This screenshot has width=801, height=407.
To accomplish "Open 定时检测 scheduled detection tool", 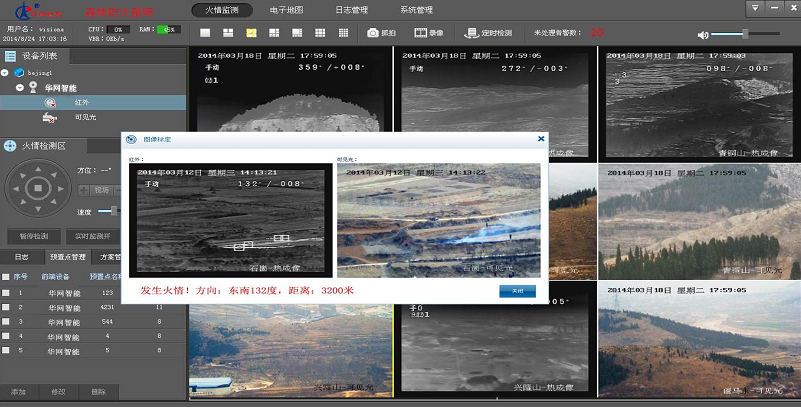I will (x=472, y=33).
